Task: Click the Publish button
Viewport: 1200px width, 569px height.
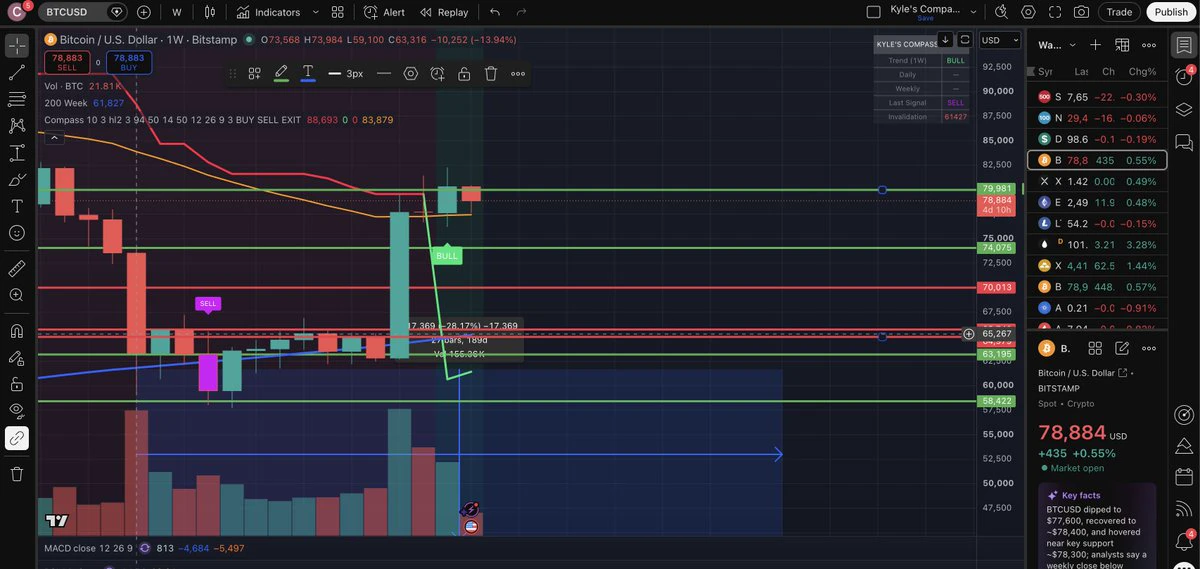Action: [x=1170, y=12]
